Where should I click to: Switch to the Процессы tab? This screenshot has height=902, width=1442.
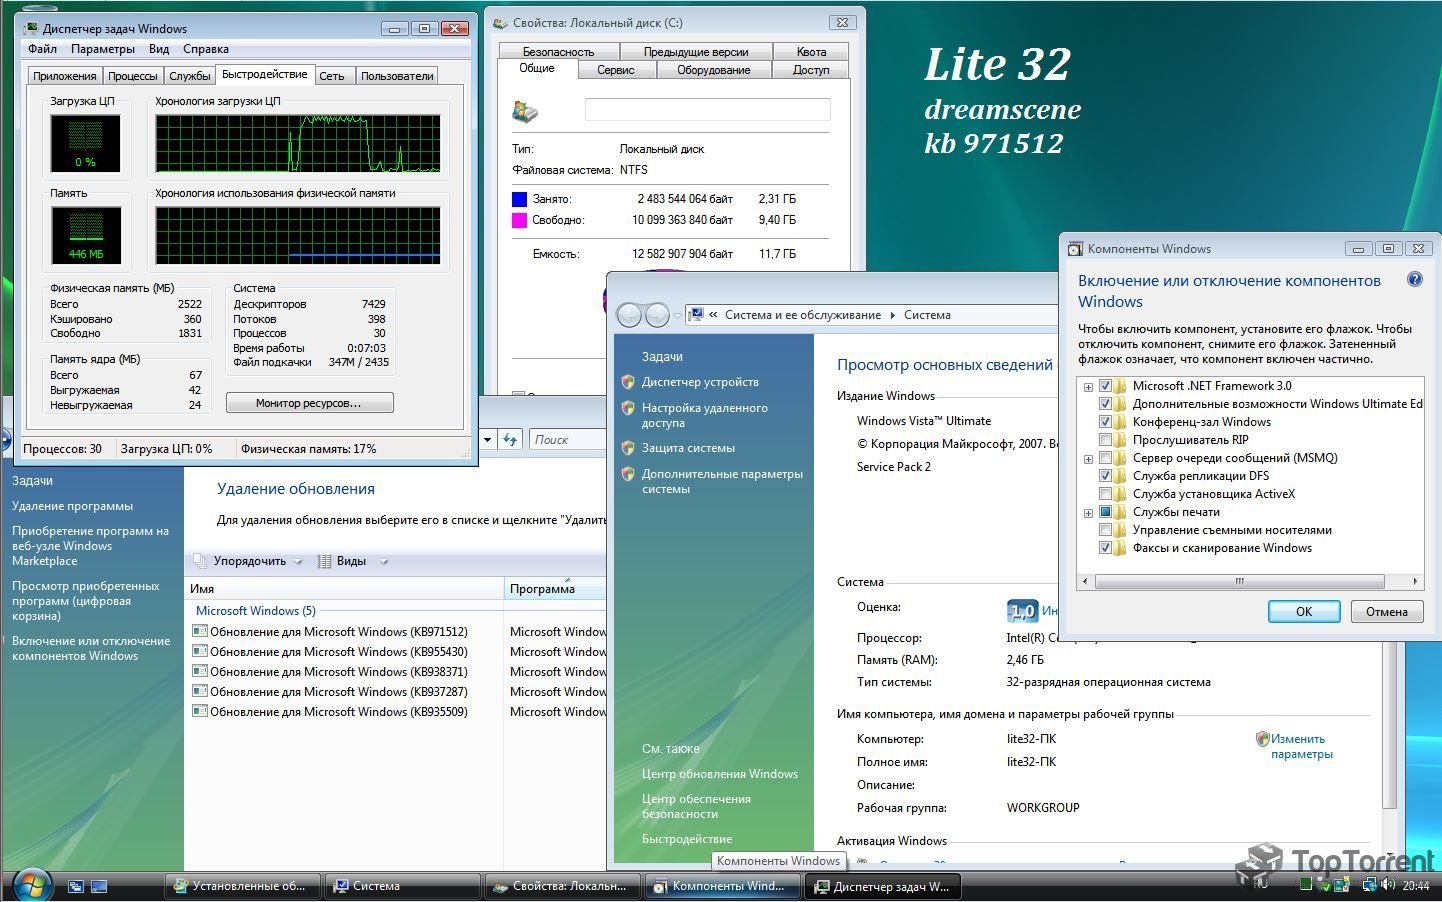pyautogui.click(x=133, y=76)
